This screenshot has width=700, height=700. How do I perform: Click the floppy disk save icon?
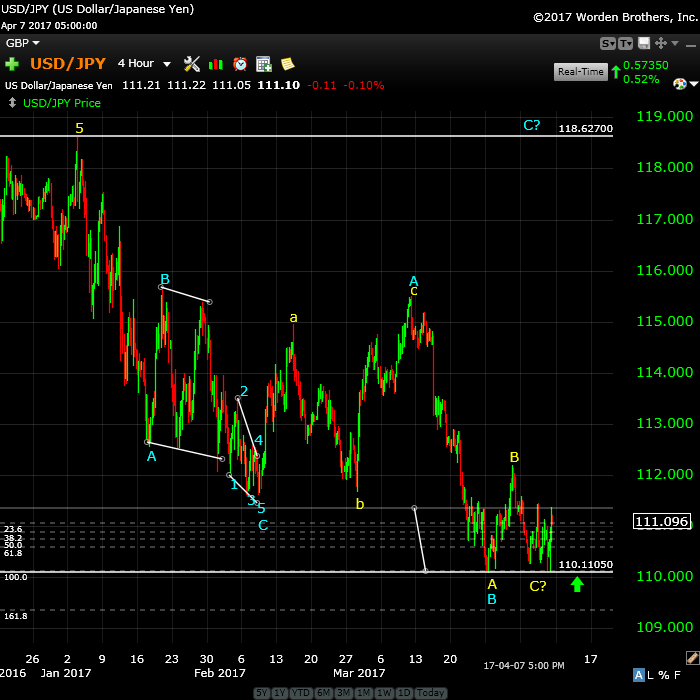(644, 43)
